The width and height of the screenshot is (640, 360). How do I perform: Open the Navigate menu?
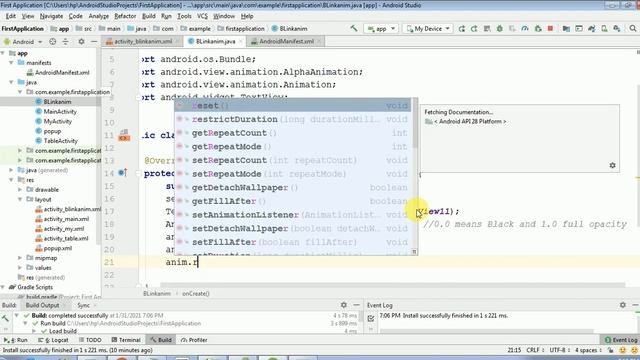click(51, 16)
